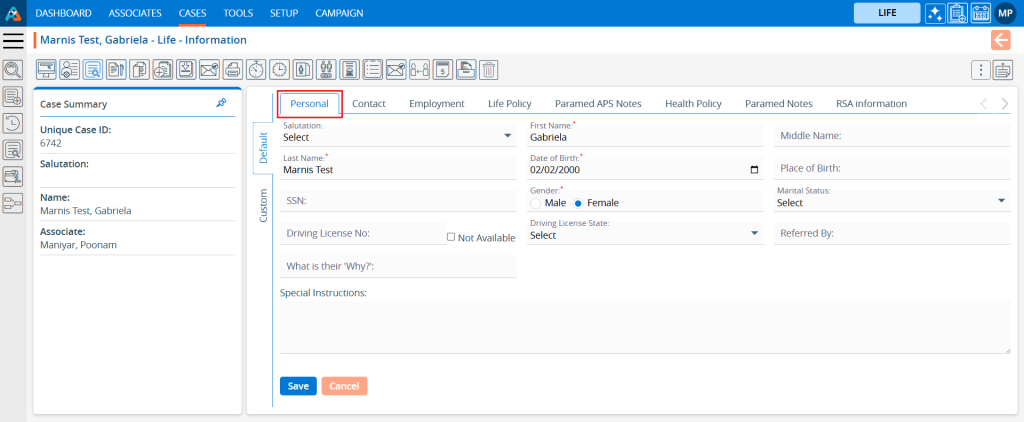
Task: Click into the SSN input field
Action: (x=398, y=201)
